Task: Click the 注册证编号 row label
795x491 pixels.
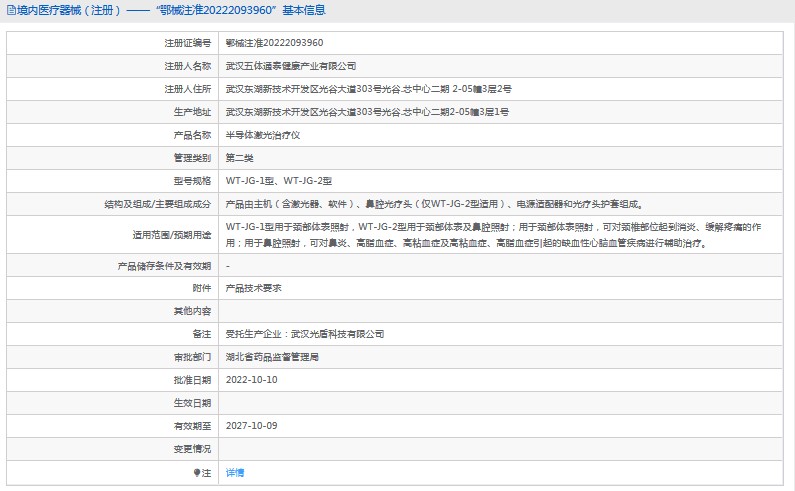Action: tap(188, 43)
